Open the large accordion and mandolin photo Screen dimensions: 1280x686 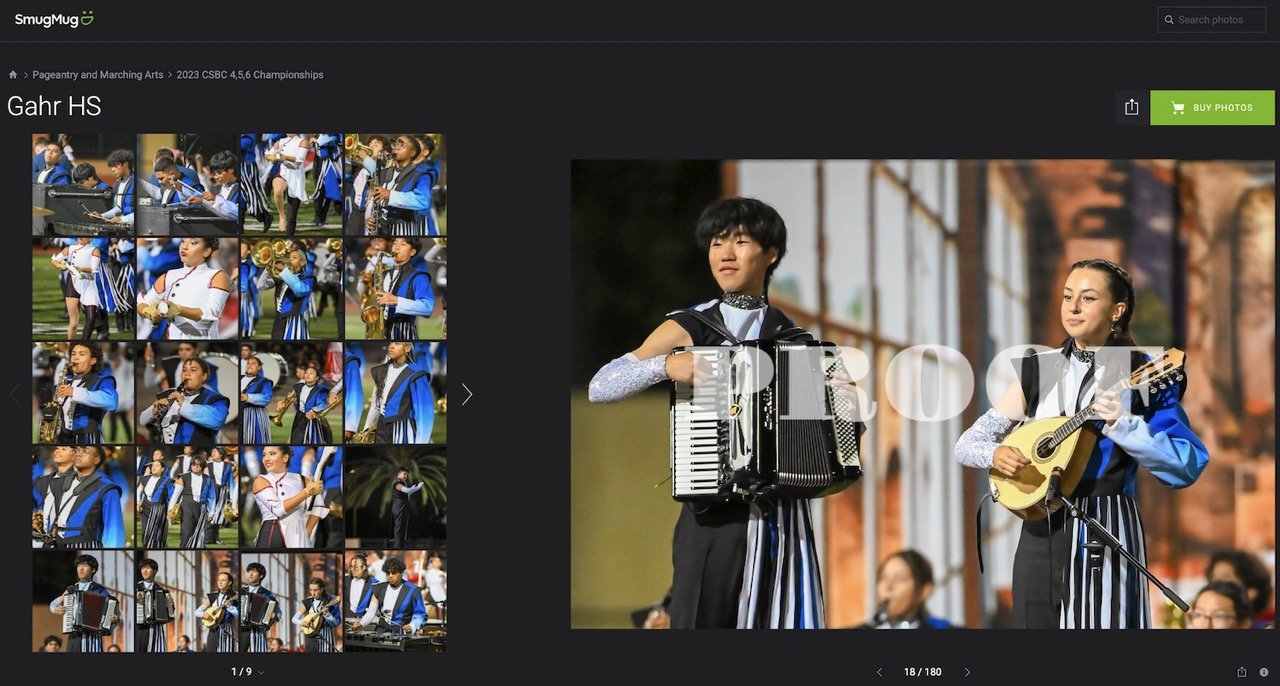[x=922, y=394]
